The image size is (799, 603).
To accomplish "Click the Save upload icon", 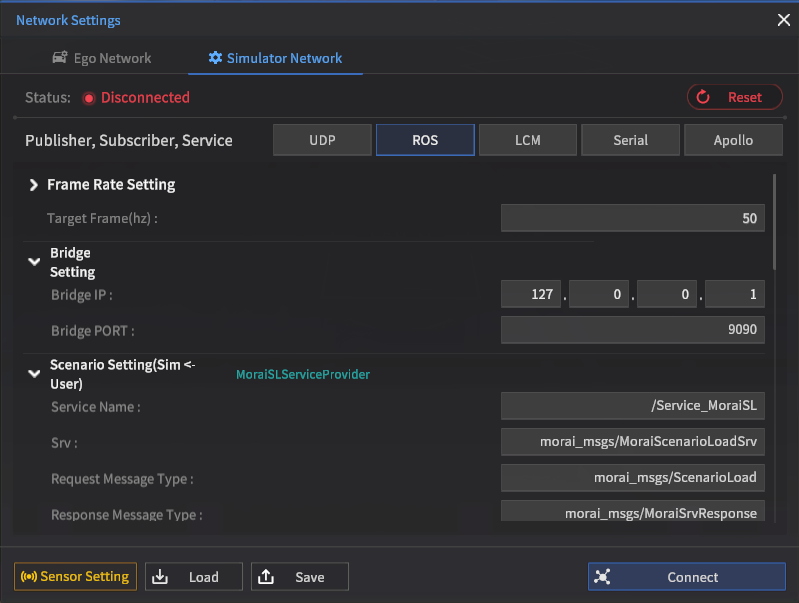I will click(266, 577).
